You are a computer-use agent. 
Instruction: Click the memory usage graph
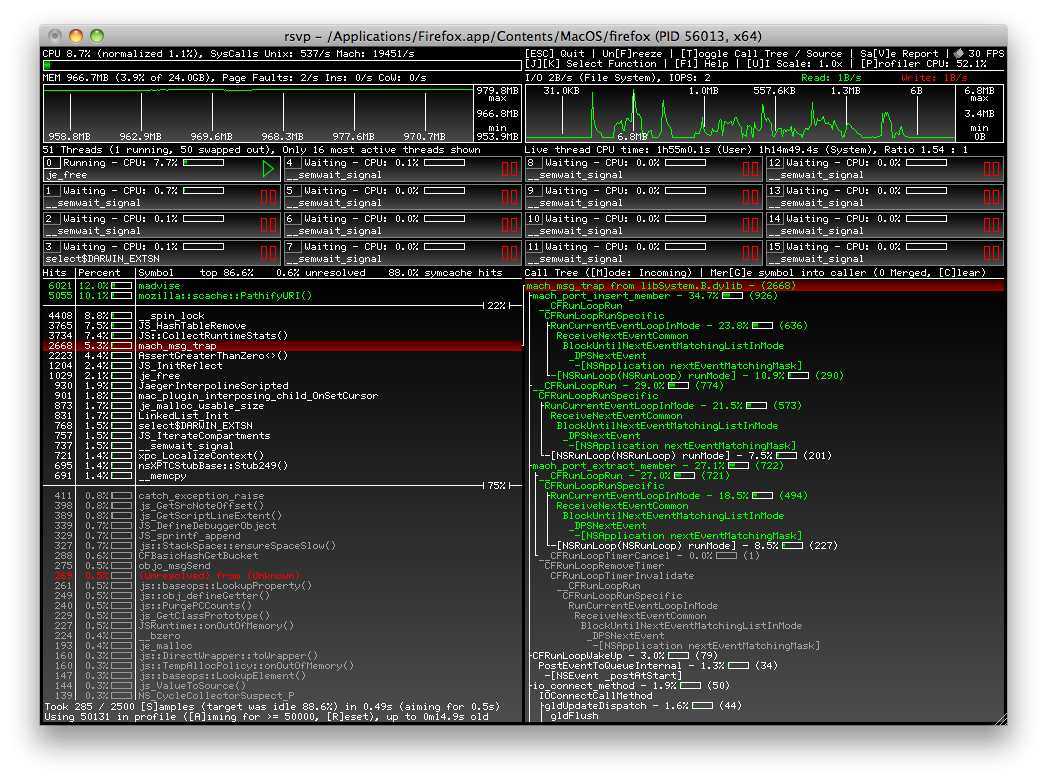pyautogui.click(x=258, y=114)
